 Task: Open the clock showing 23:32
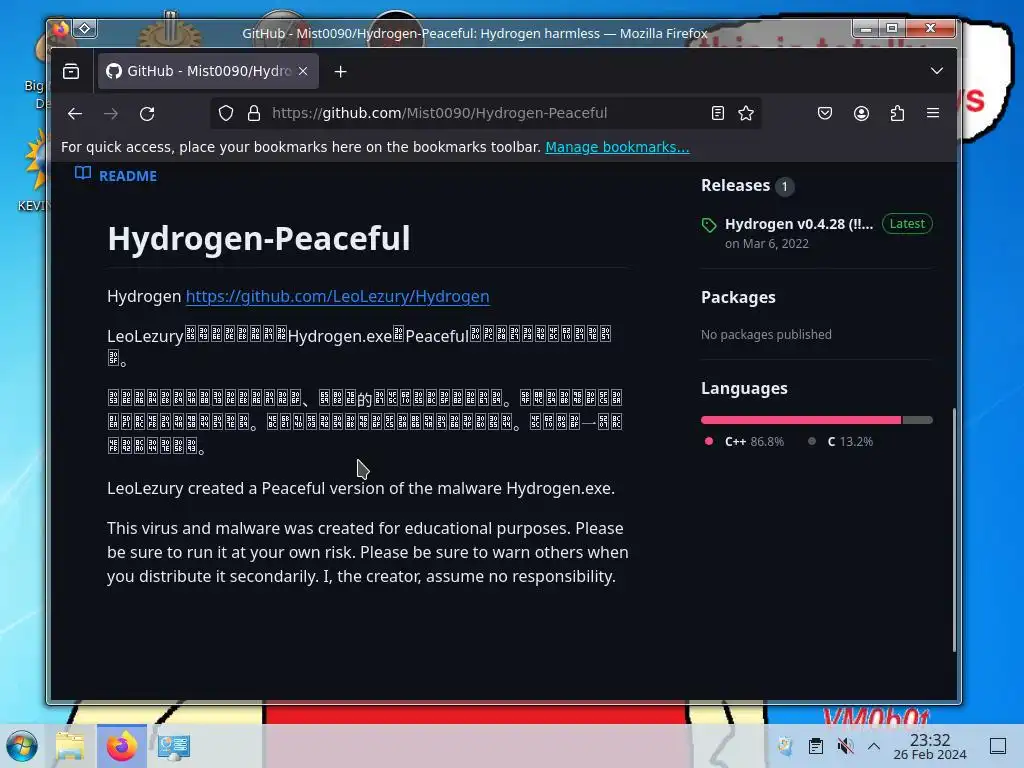click(930, 746)
